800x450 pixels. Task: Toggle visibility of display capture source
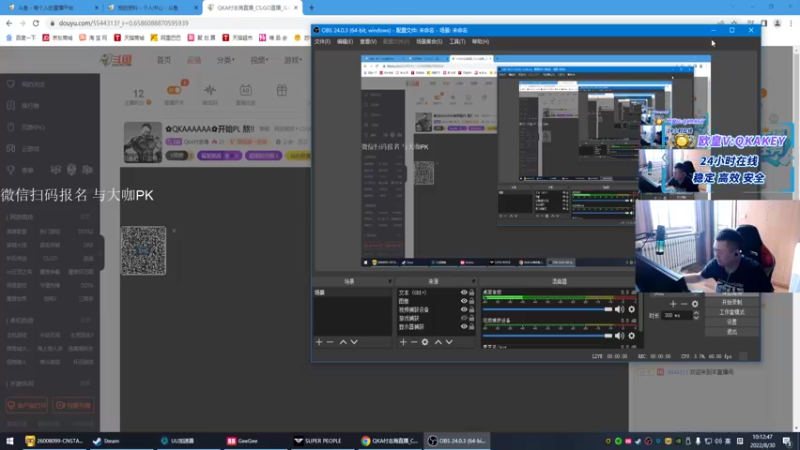[x=464, y=327]
